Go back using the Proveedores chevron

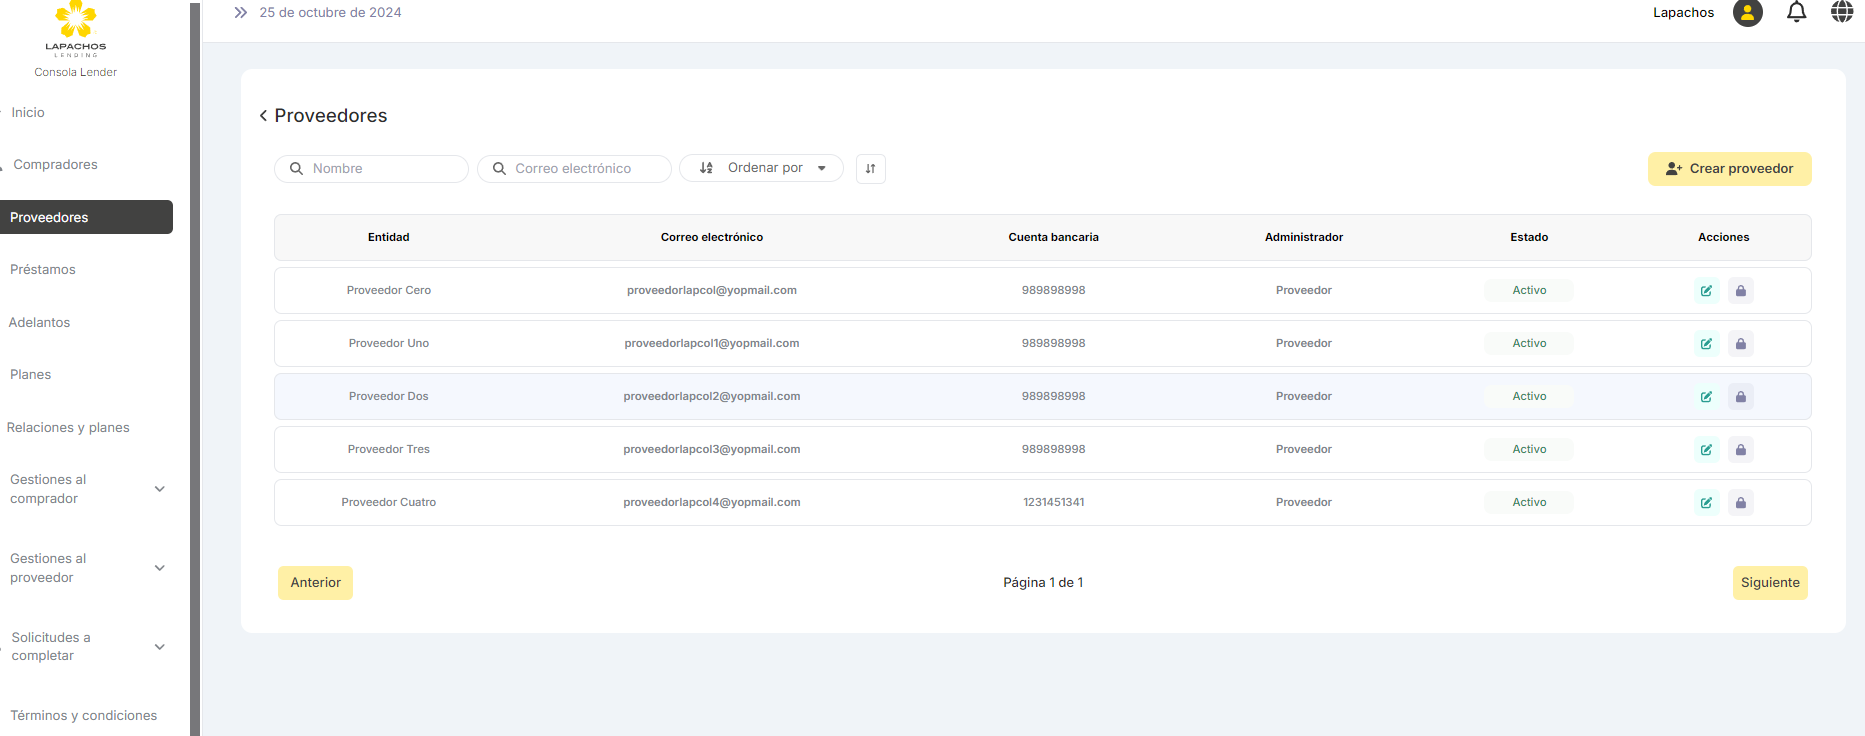(263, 116)
